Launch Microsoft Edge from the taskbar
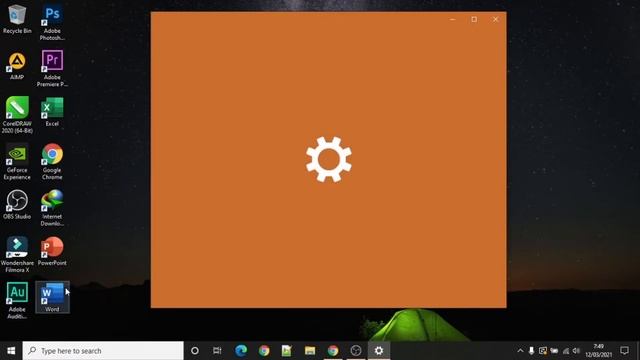The image size is (640, 360). 241,351
